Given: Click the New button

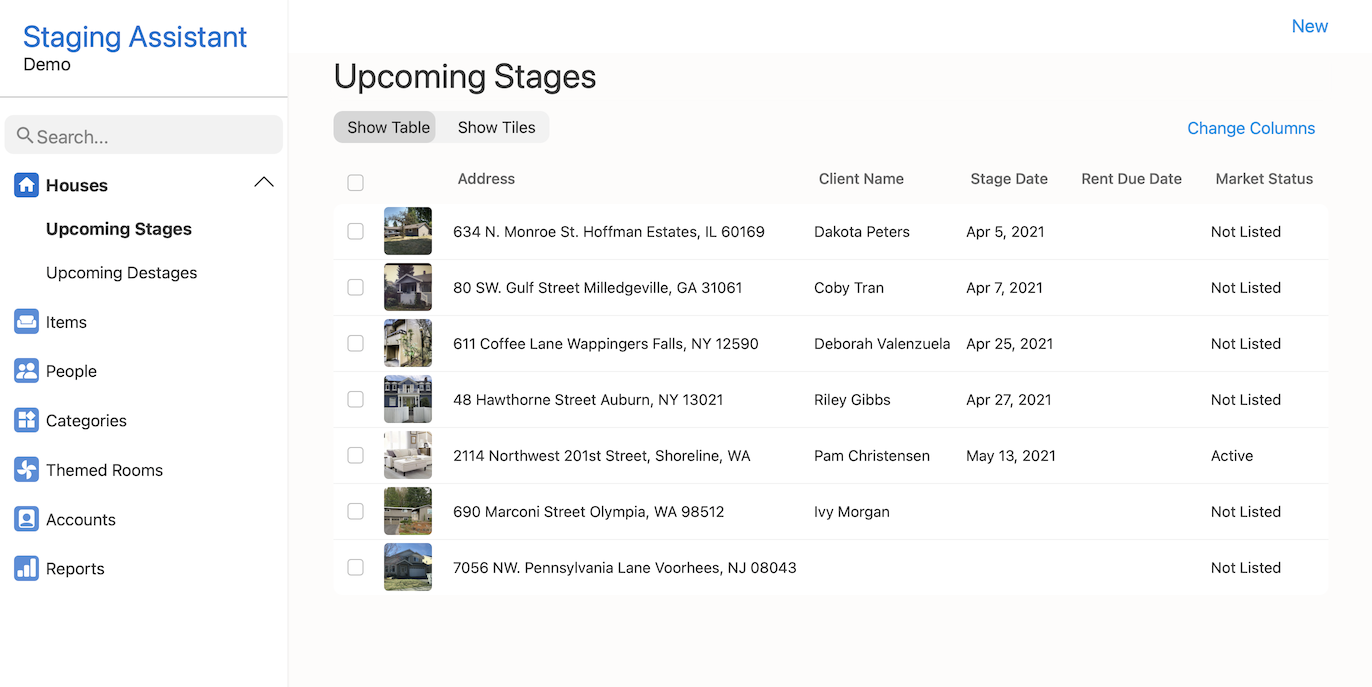Looking at the screenshot, I should pyautogui.click(x=1309, y=26).
